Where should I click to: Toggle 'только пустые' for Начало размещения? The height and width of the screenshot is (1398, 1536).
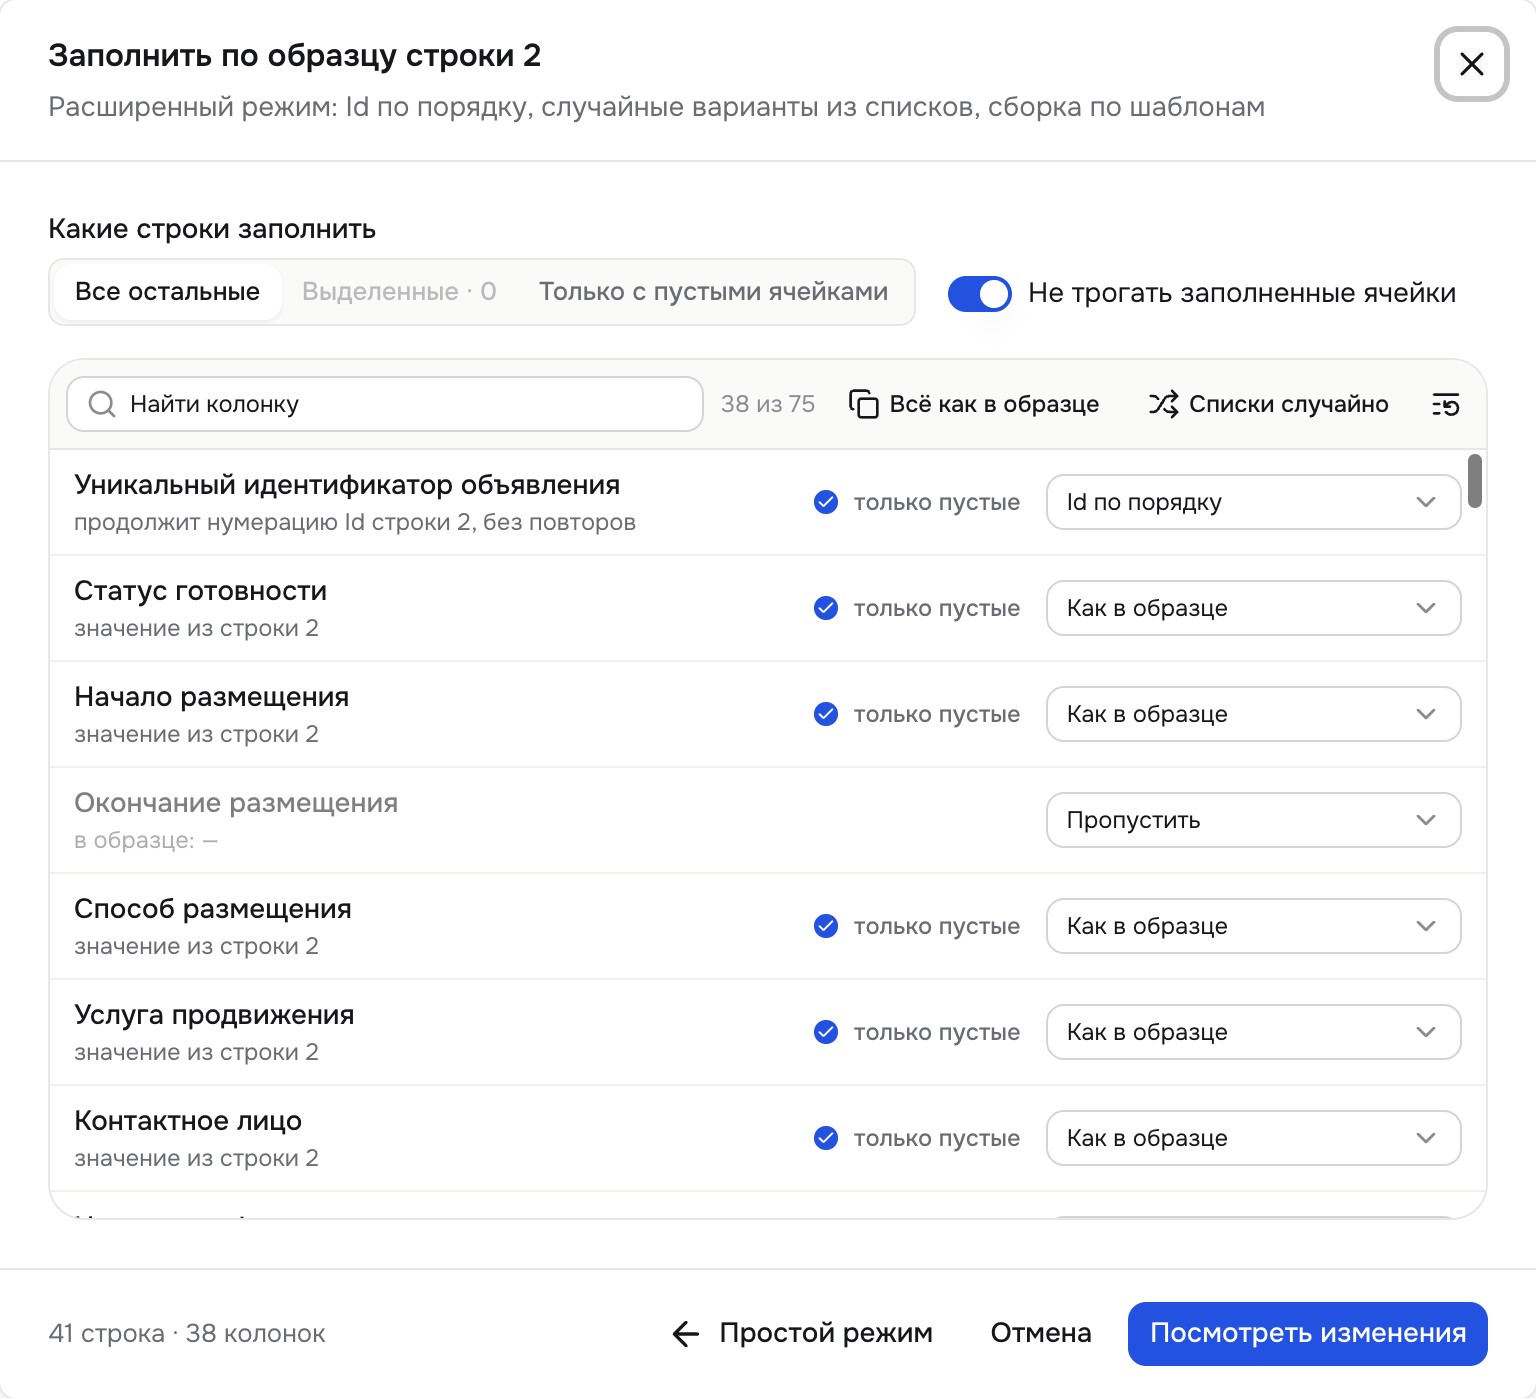[826, 714]
